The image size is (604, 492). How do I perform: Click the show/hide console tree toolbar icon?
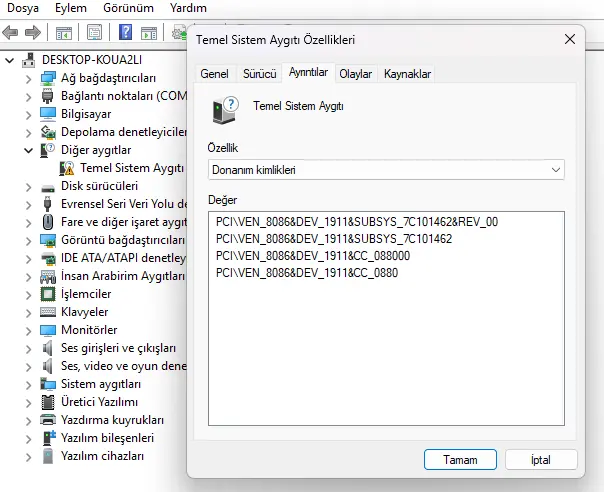click(64, 33)
